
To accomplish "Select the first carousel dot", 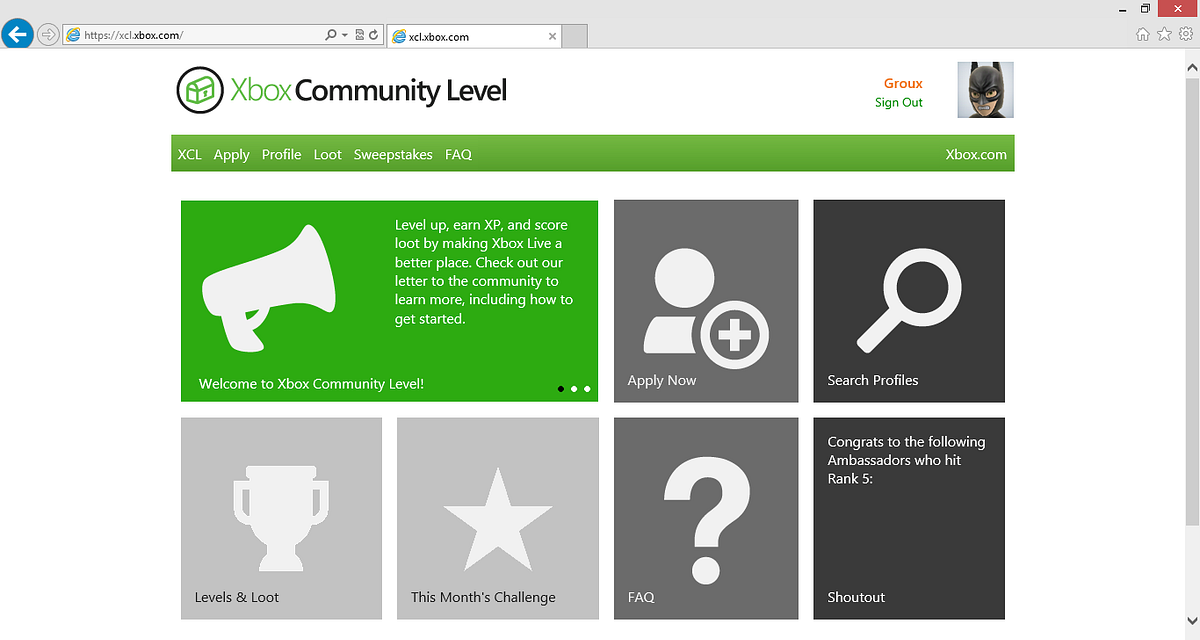I will click(561, 388).
